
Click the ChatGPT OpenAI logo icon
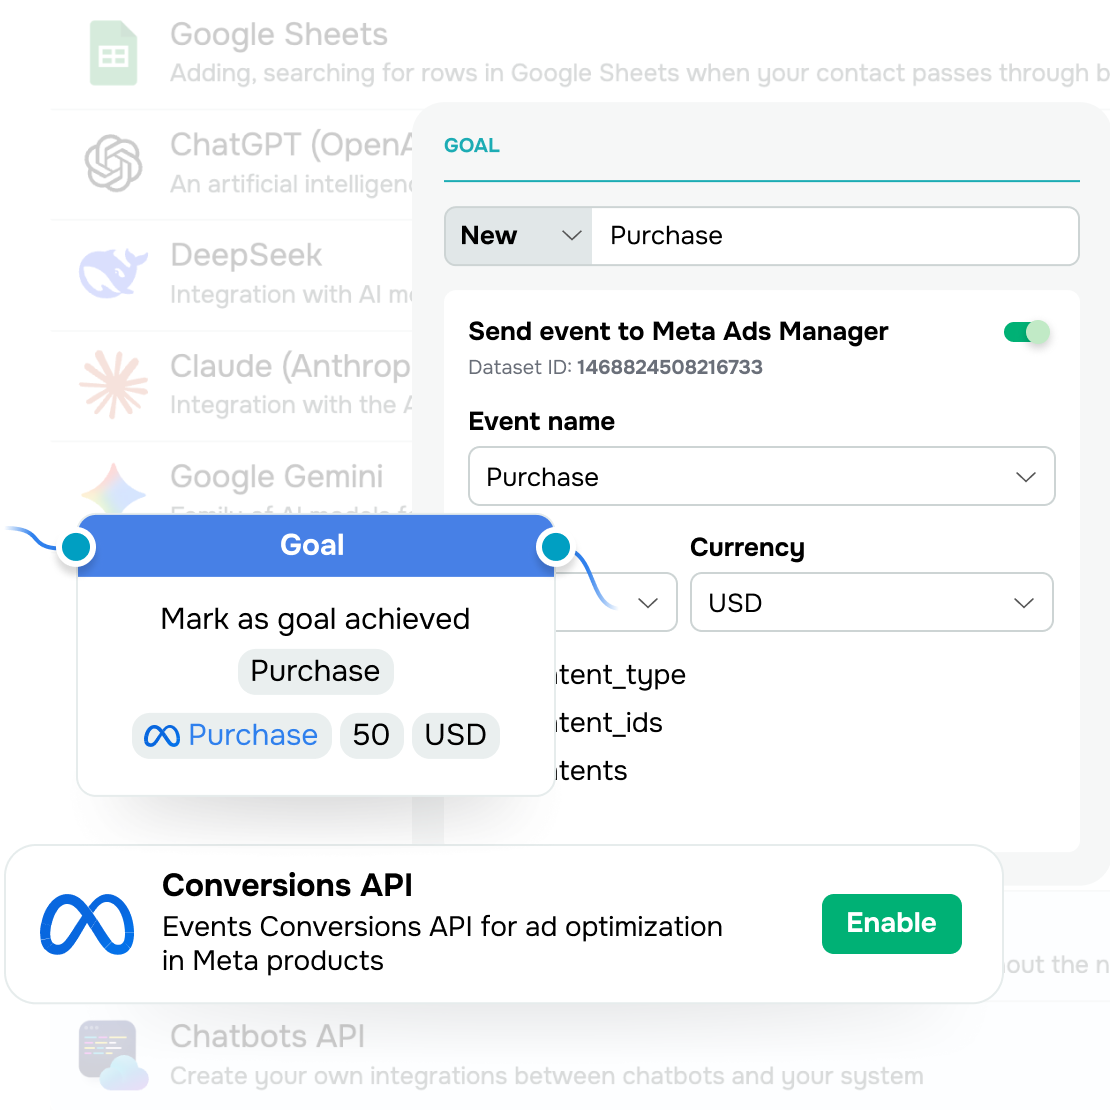(113, 163)
